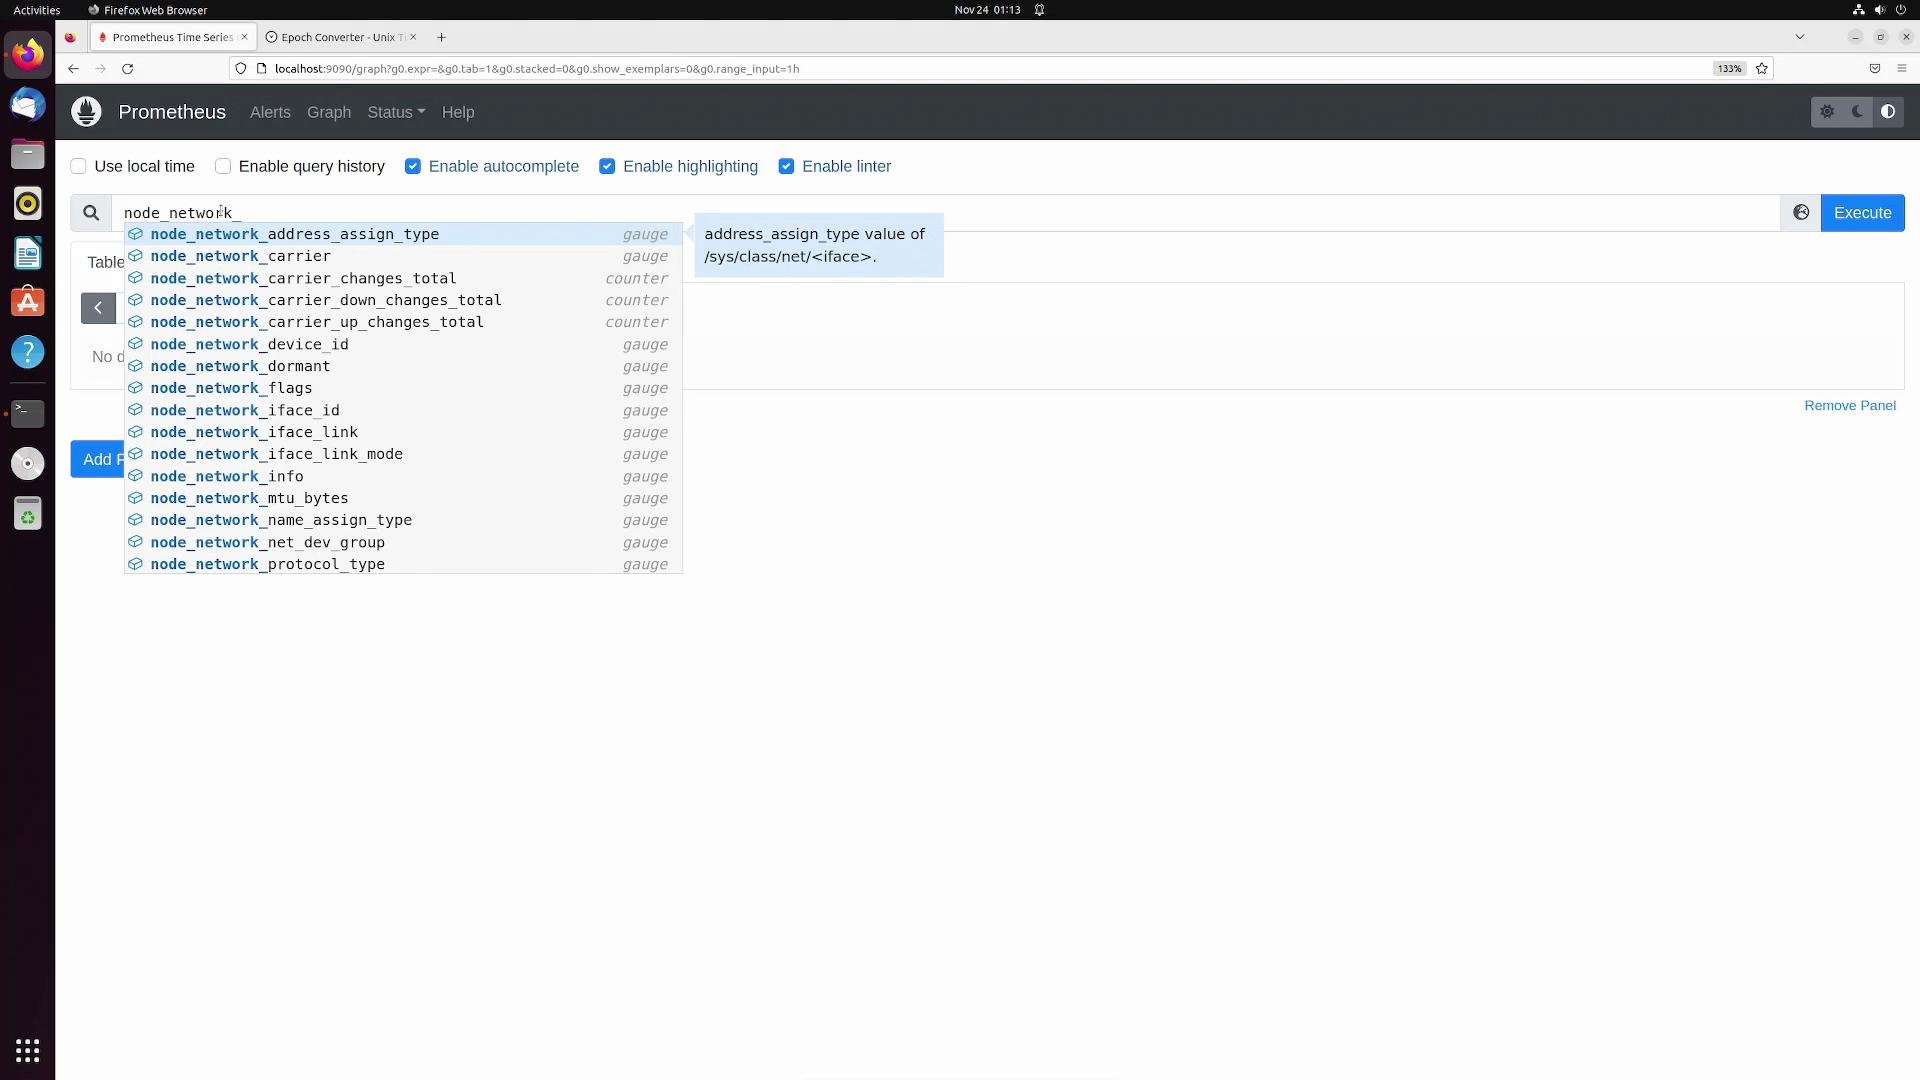Click into the expression query input field

click(x=945, y=213)
